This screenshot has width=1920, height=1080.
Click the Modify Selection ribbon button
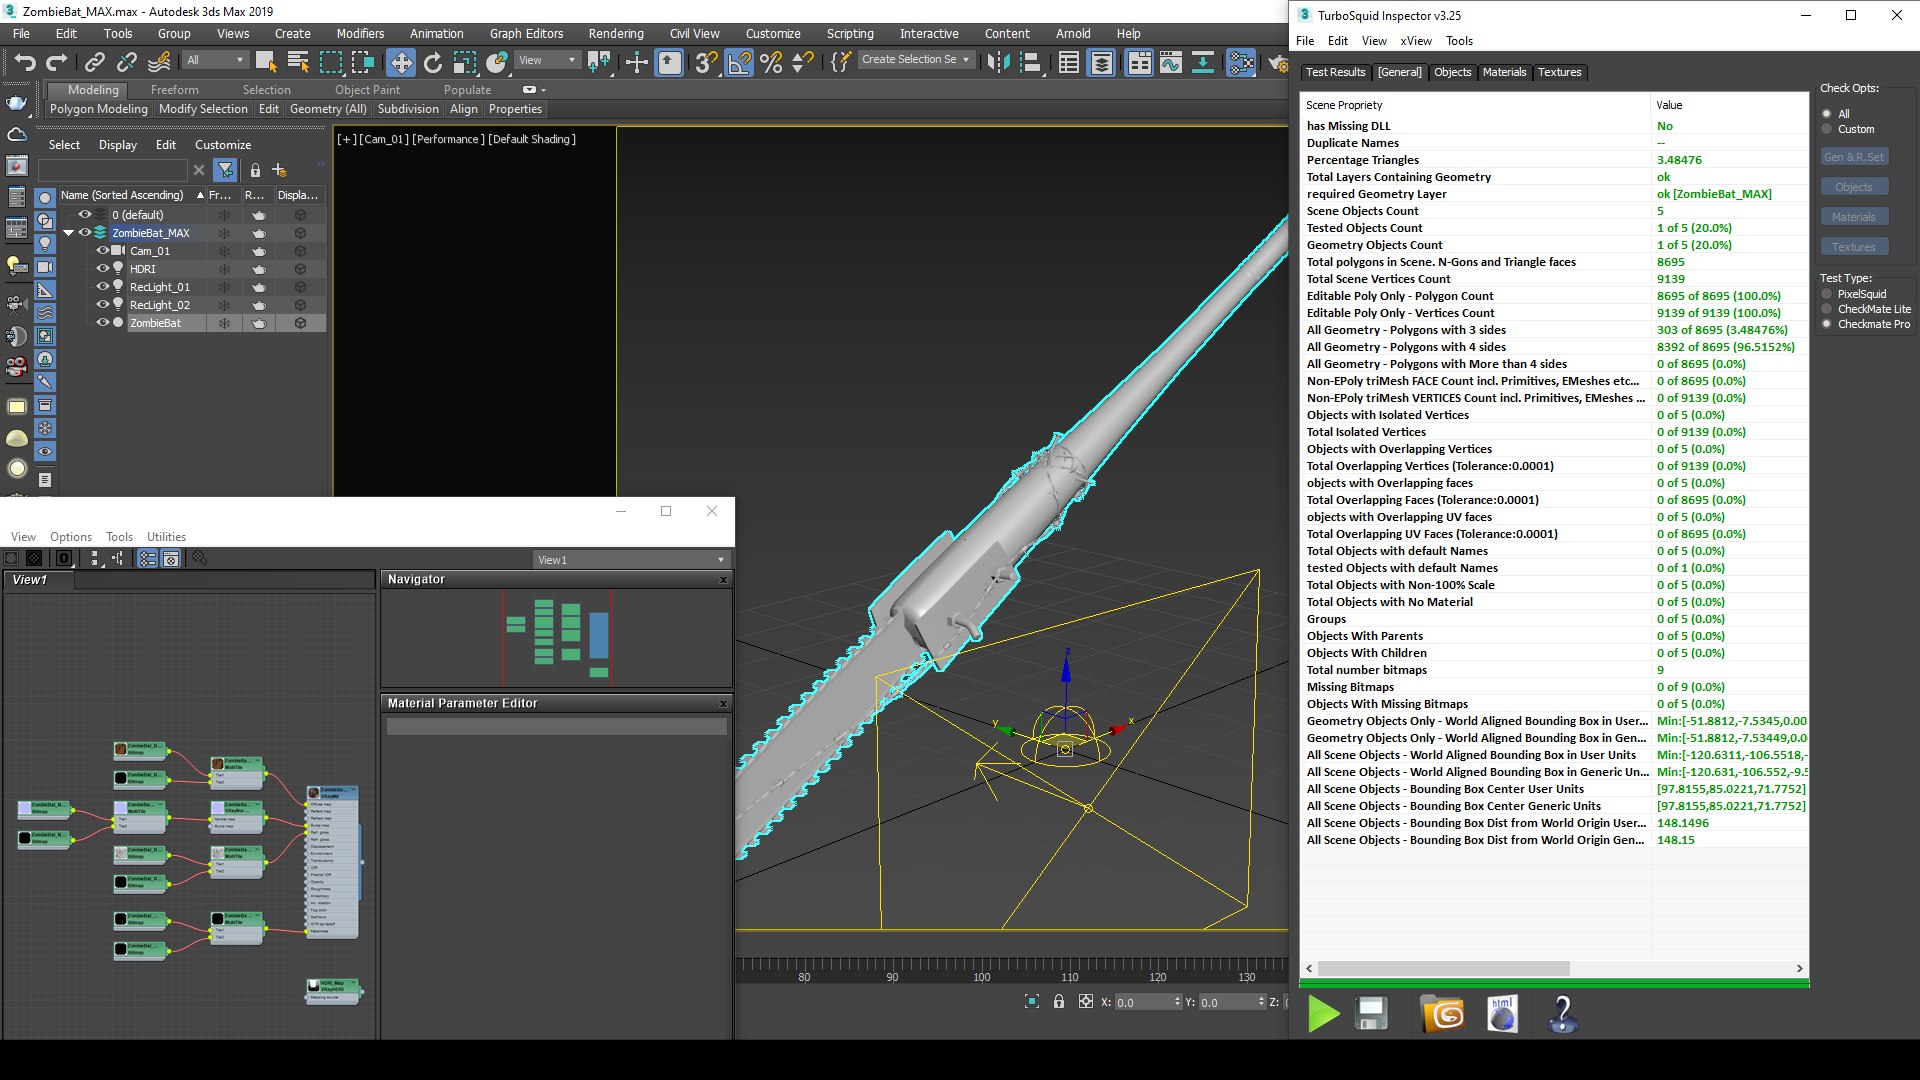[203, 109]
